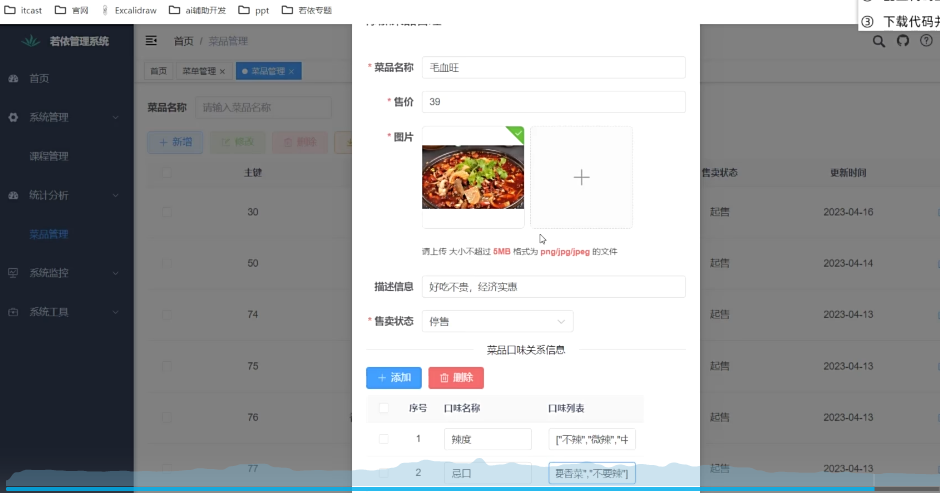Click the 口味列表 input with 不要辣
Viewport: 940px width, 493px height.
(592, 473)
